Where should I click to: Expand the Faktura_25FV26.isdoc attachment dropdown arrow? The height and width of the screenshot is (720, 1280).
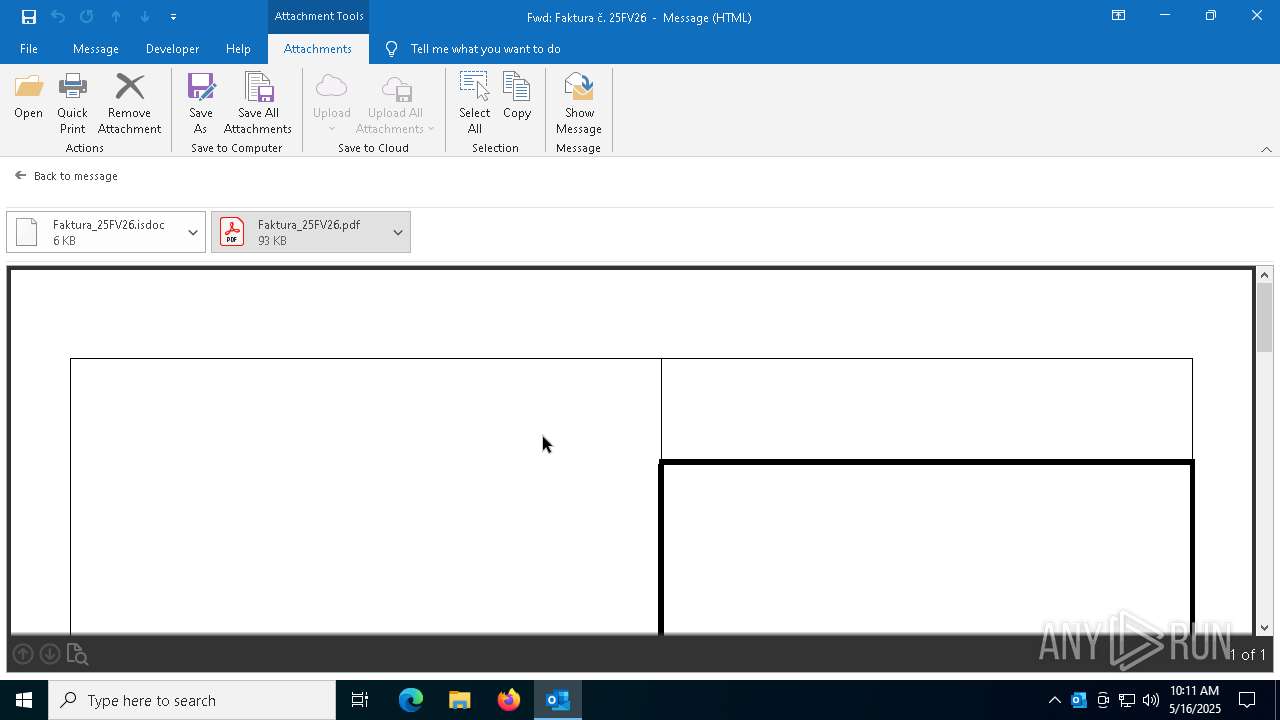coord(193,232)
